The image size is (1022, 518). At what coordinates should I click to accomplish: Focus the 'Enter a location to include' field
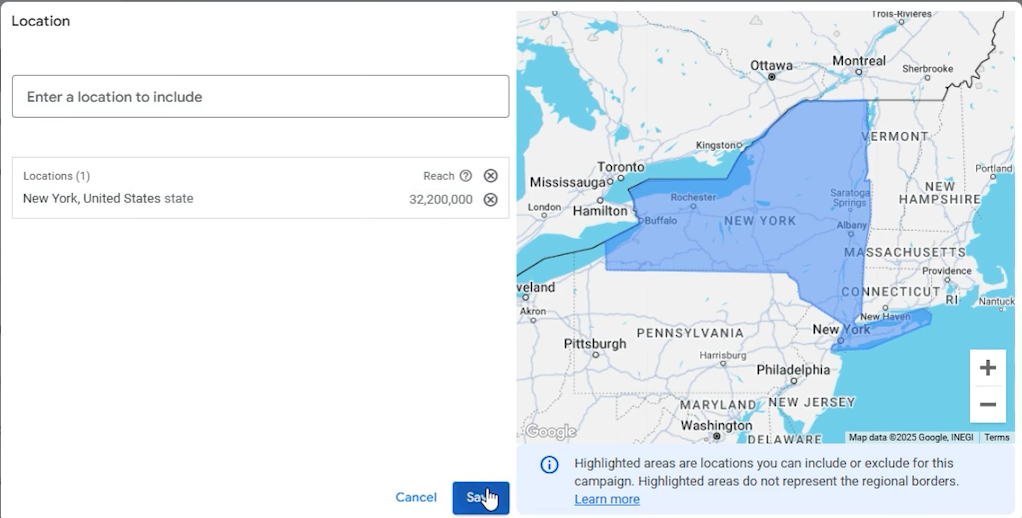tap(261, 96)
